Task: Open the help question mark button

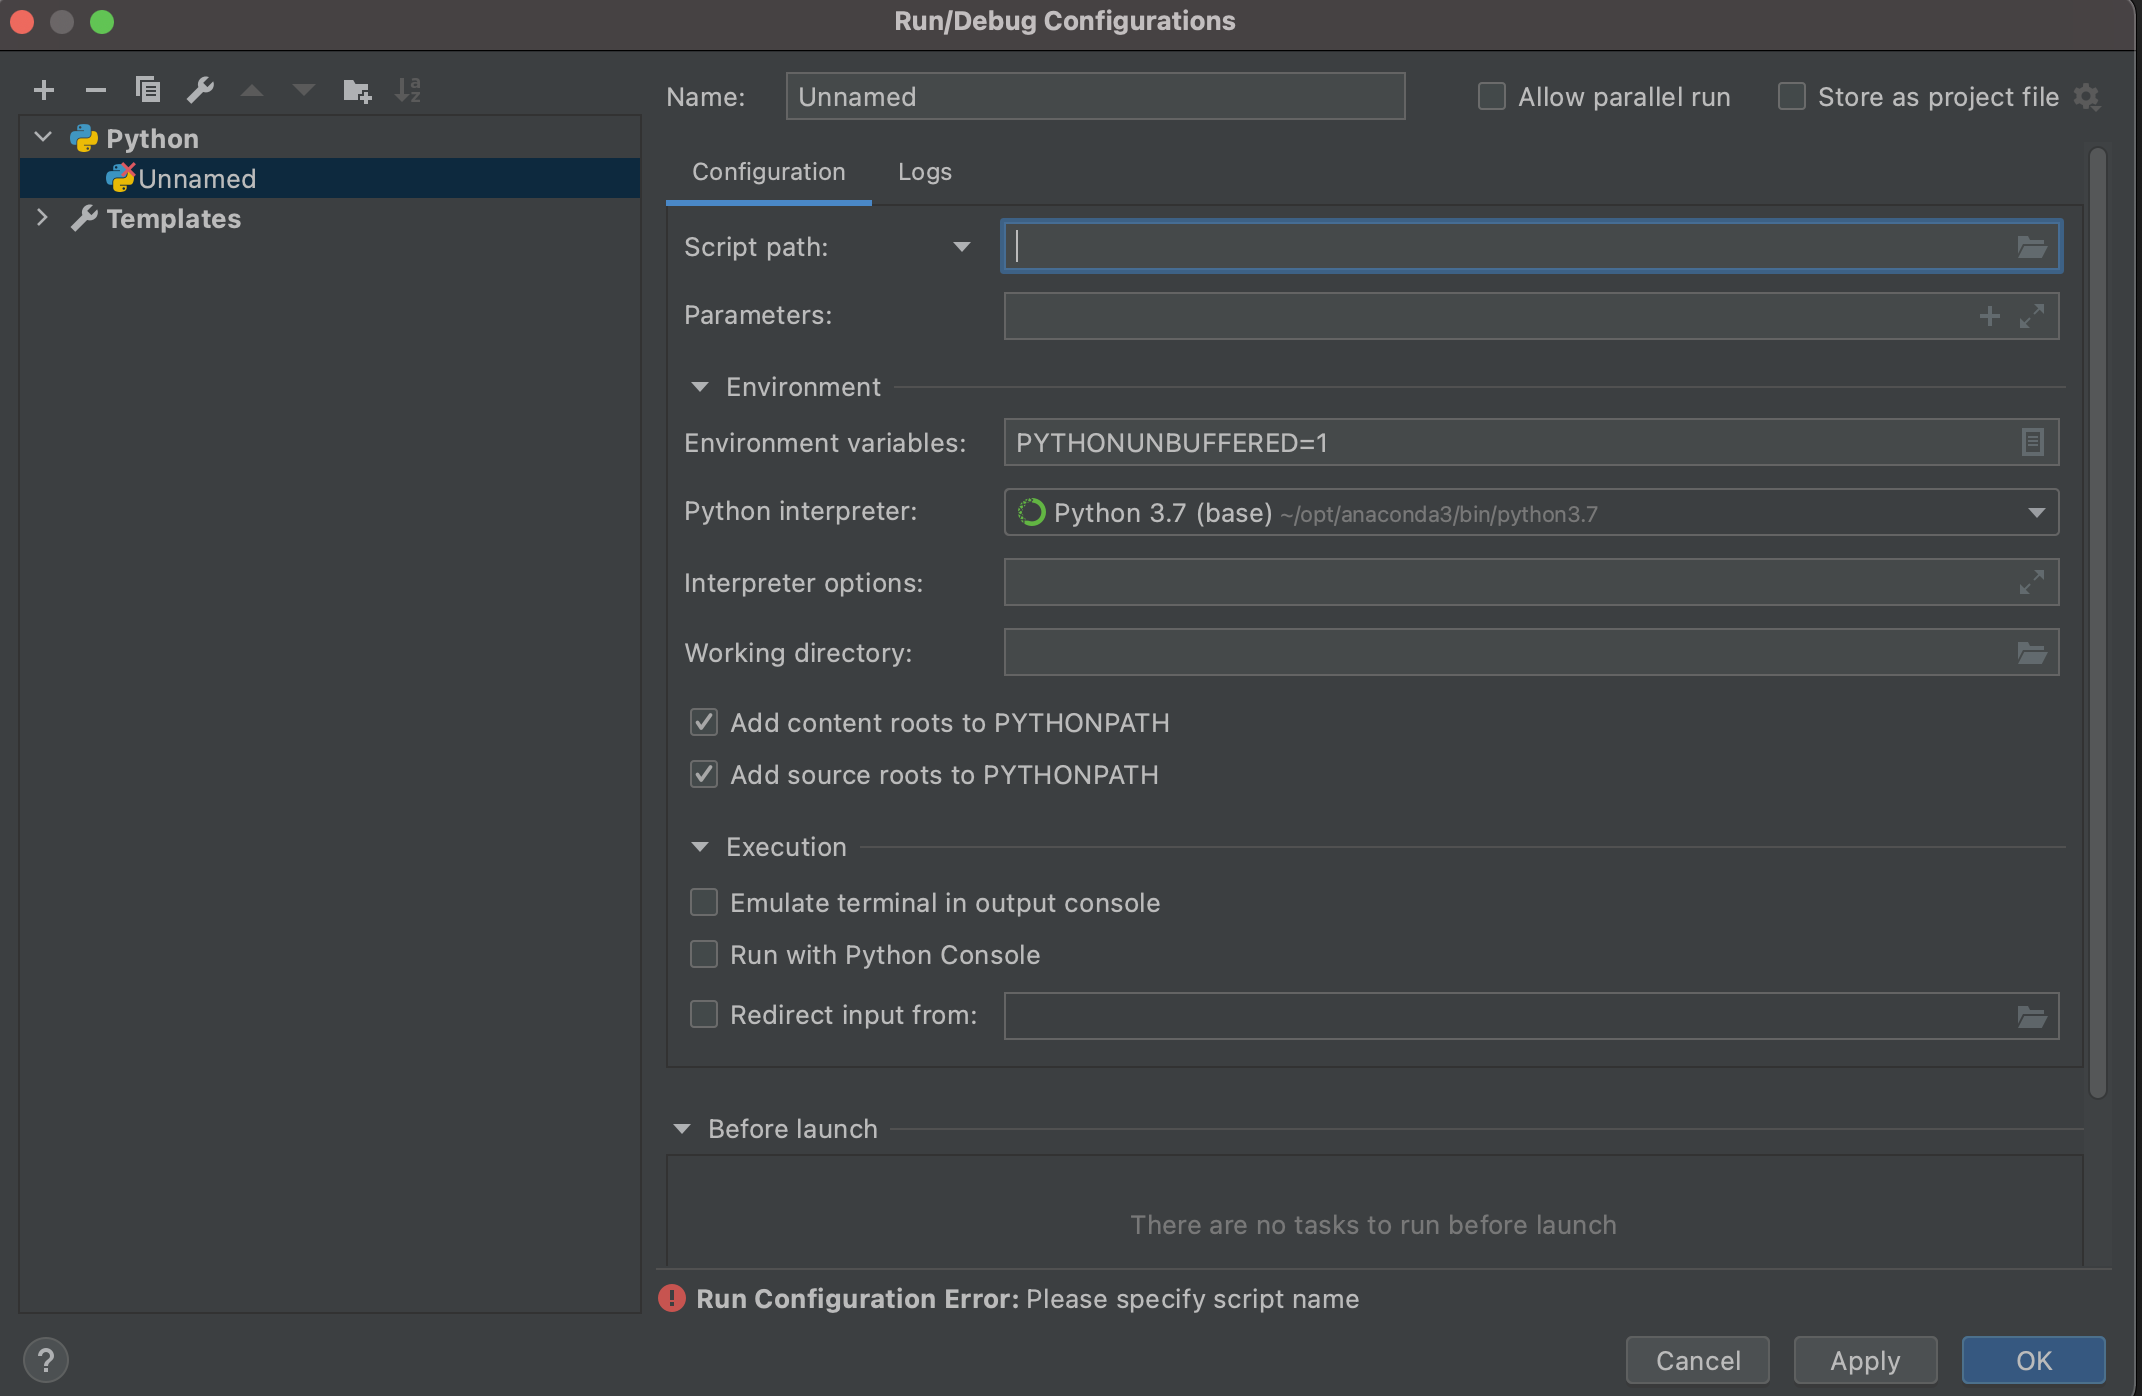Action: 45,1360
